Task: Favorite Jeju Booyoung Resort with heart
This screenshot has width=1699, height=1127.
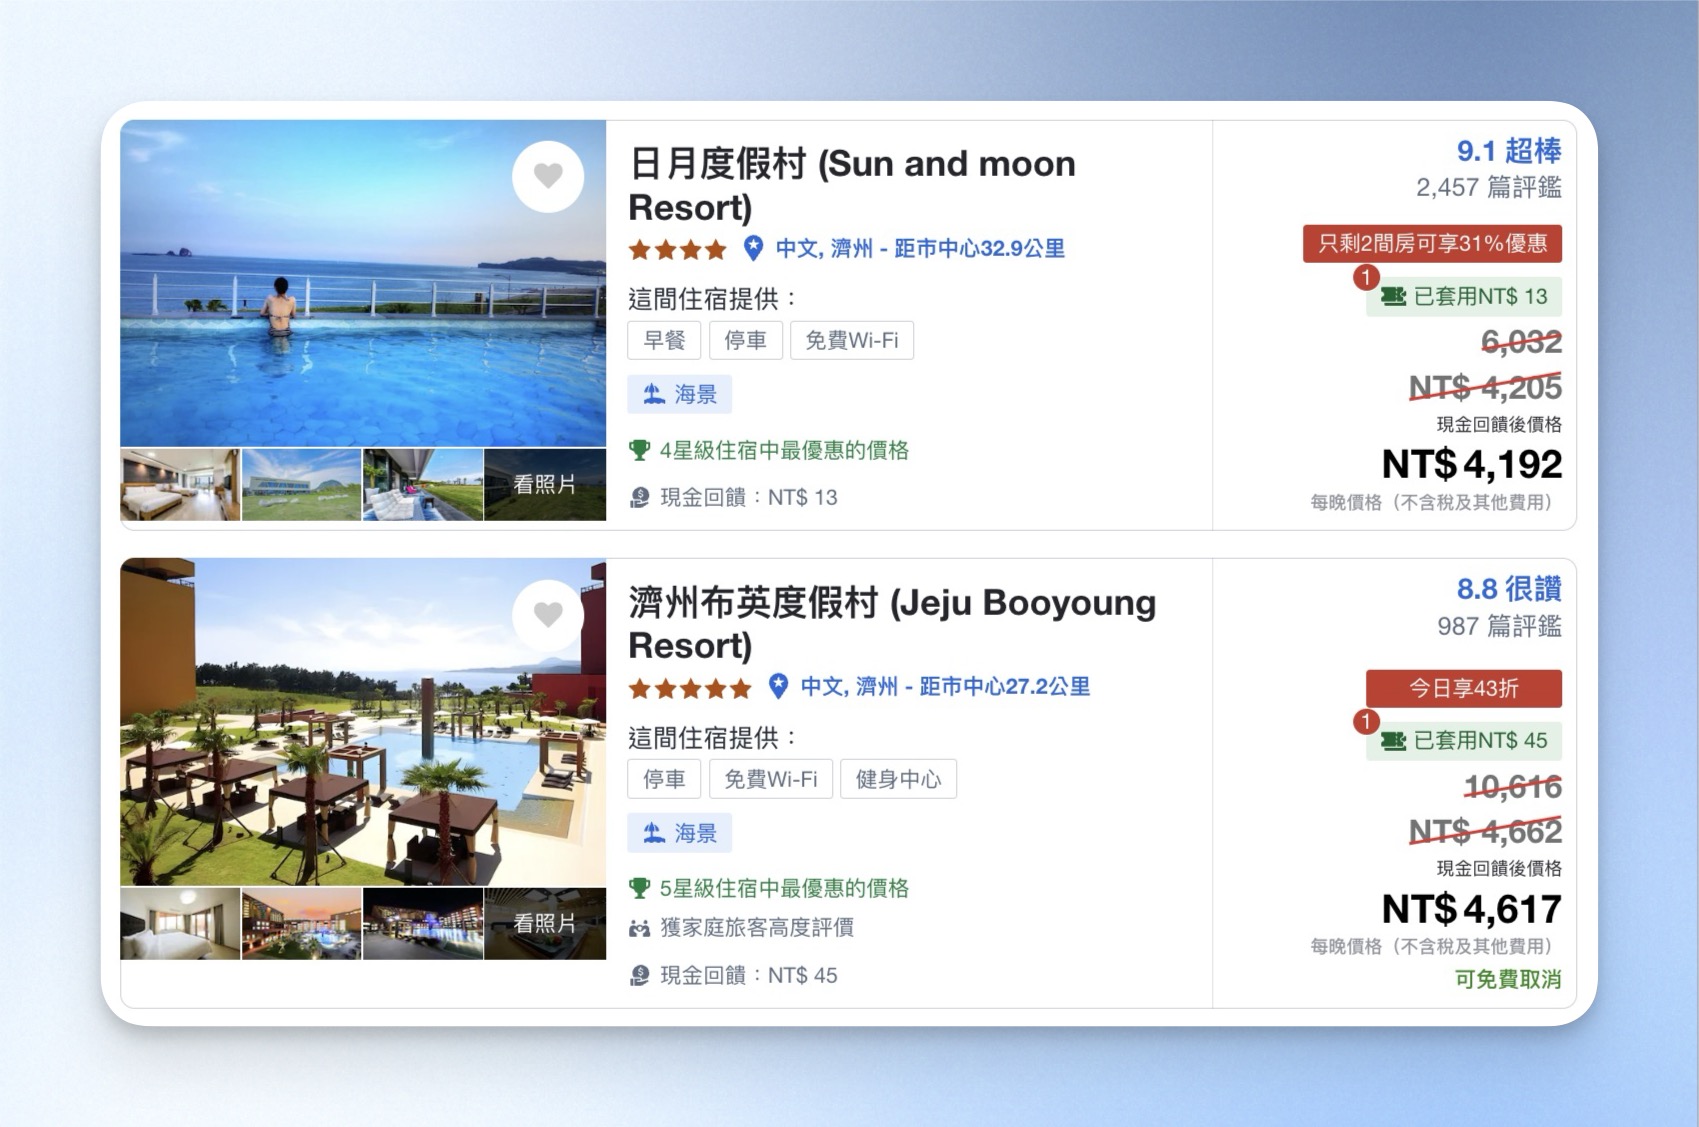Action: tap(548, 615)
